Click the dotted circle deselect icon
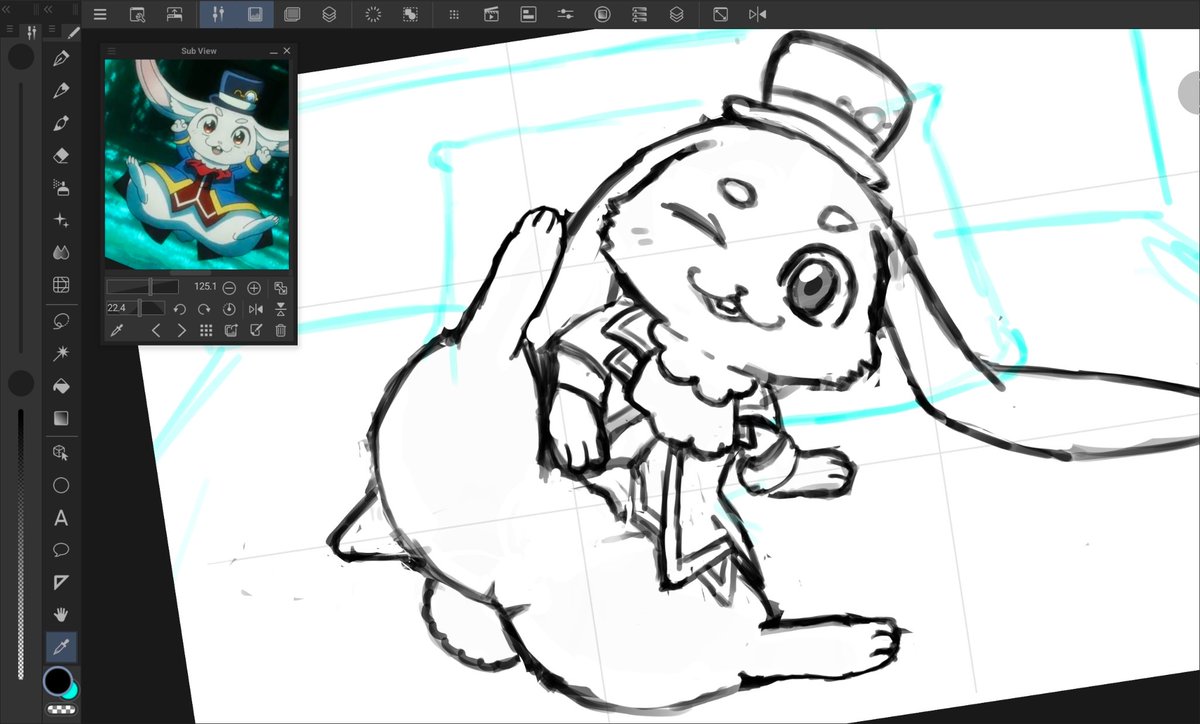Screen dimensions: 1200x724 pos(373,15)
